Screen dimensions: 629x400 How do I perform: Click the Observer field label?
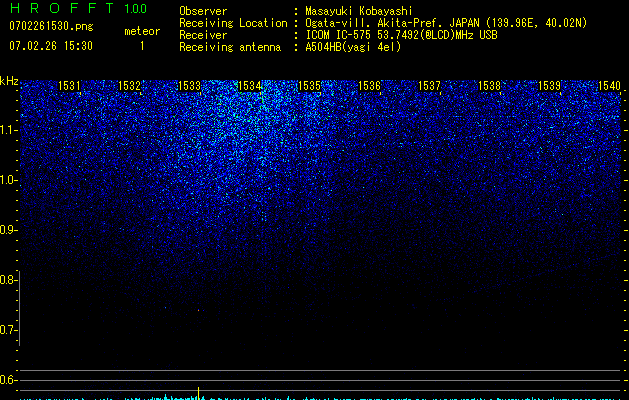(203, 11)
